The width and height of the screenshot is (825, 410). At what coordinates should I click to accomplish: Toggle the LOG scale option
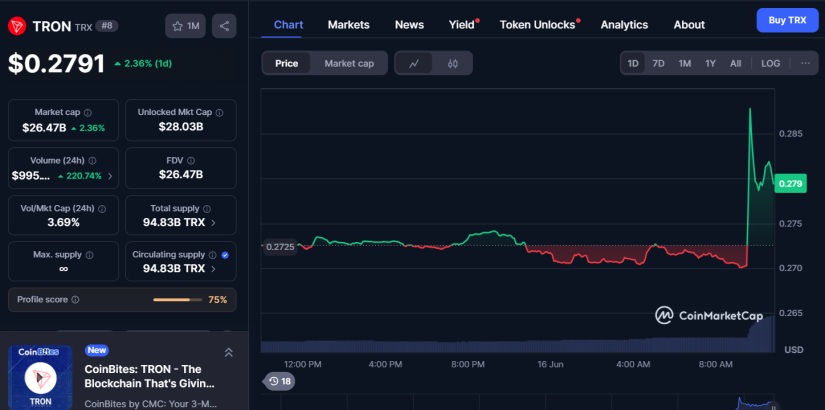(x=770, y=63)
